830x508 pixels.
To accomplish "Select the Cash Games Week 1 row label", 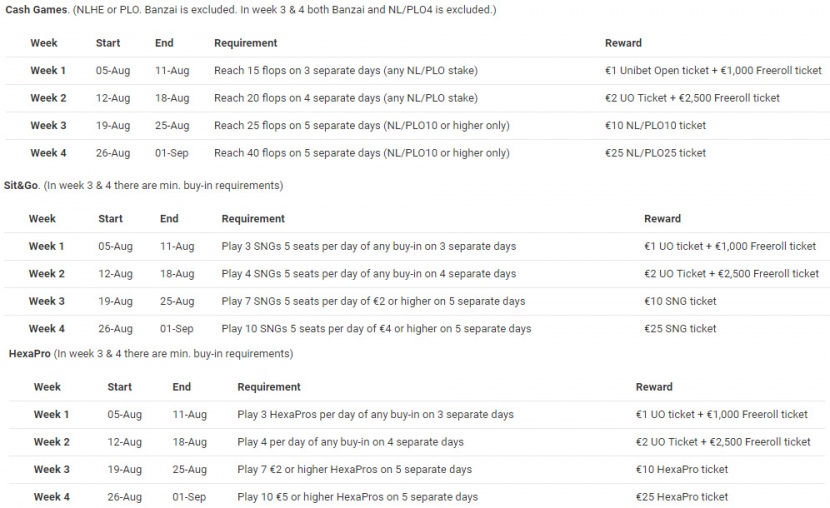I will click(48, 70).
